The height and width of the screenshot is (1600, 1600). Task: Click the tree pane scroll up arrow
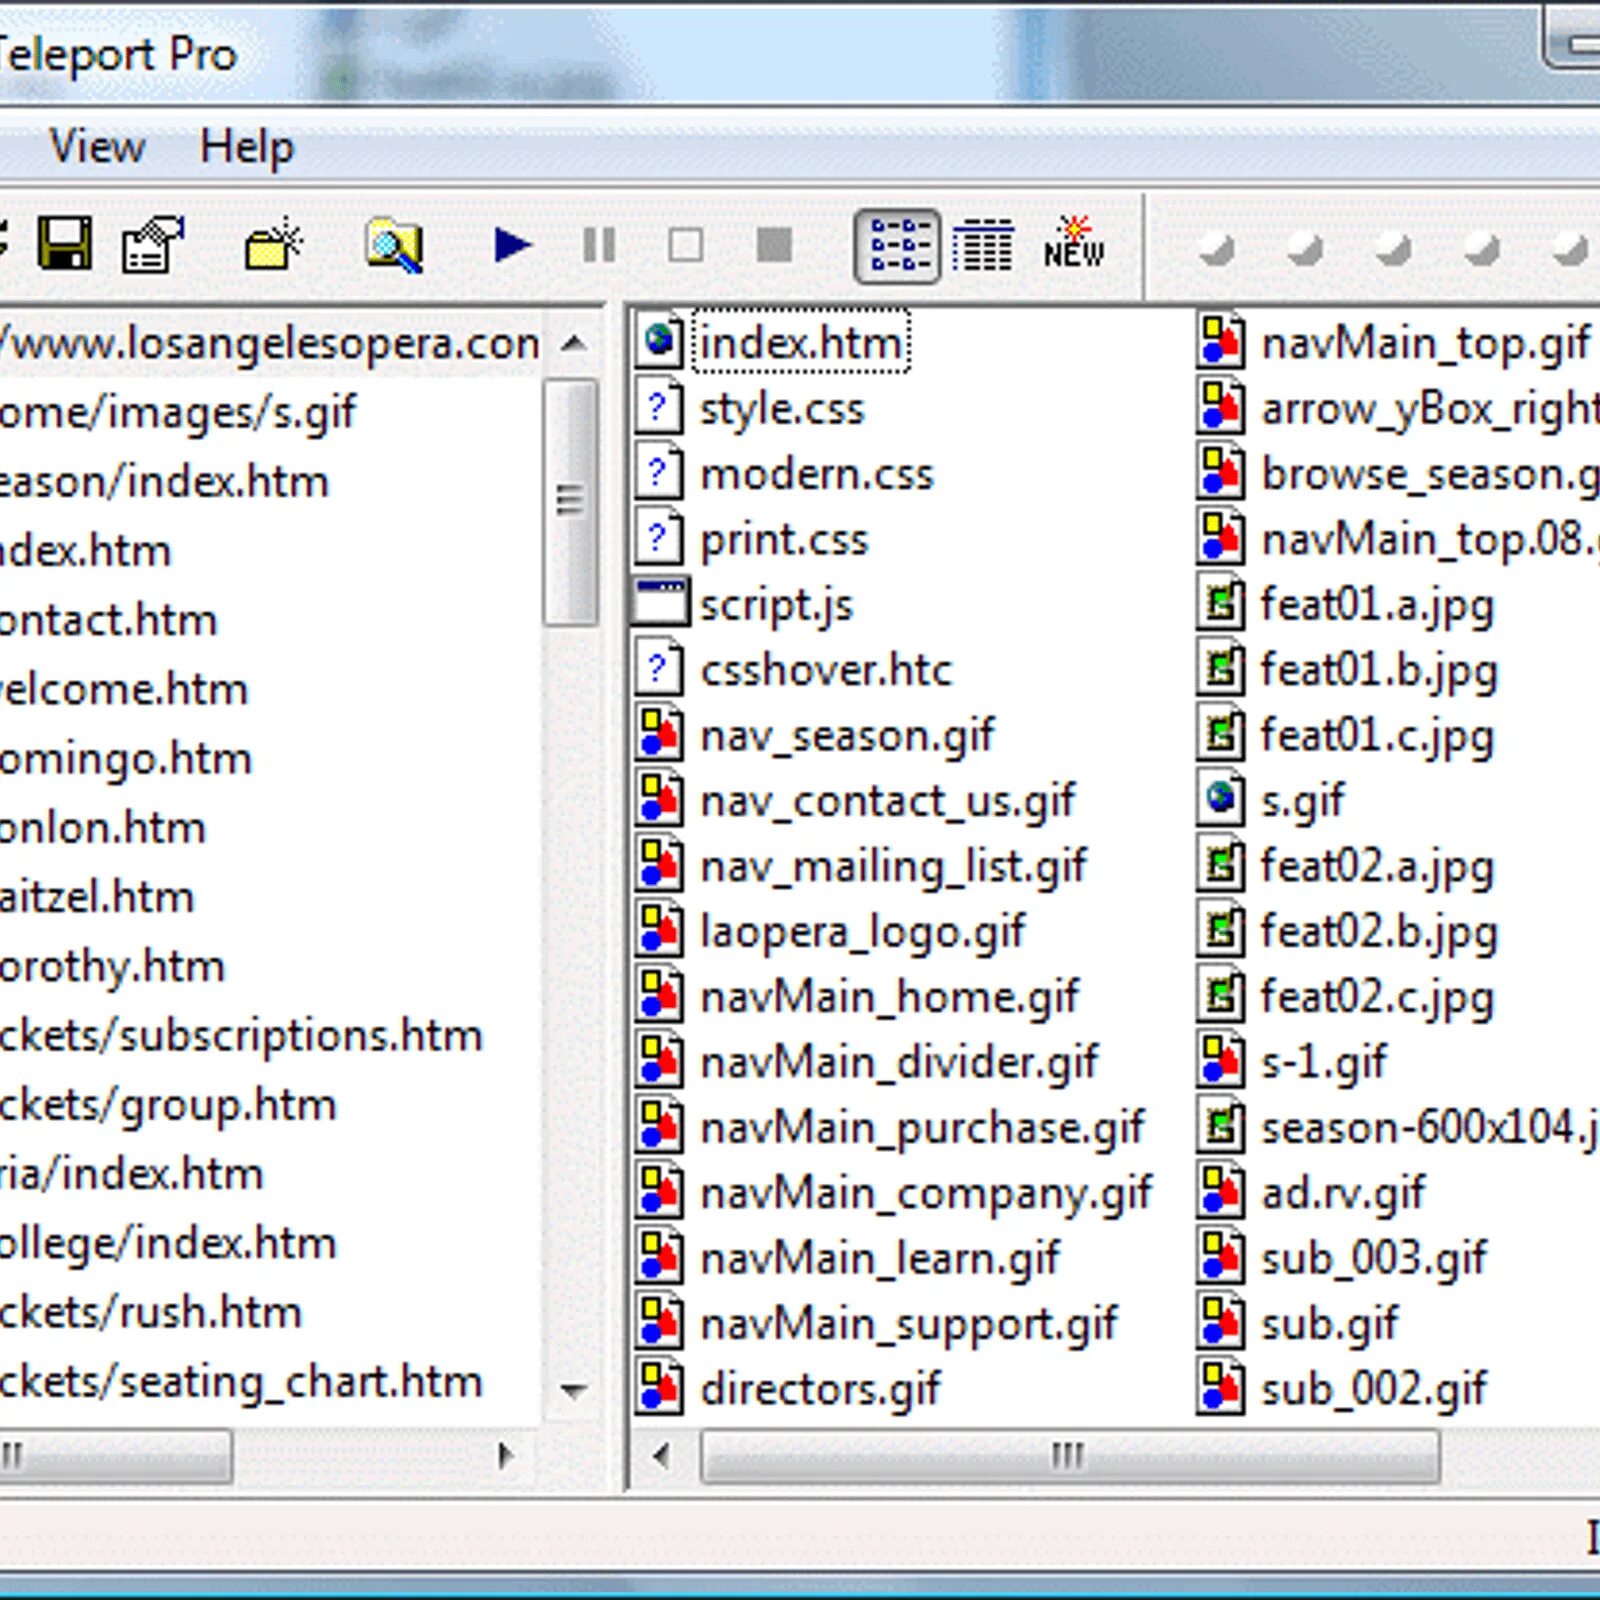[573, 344]
